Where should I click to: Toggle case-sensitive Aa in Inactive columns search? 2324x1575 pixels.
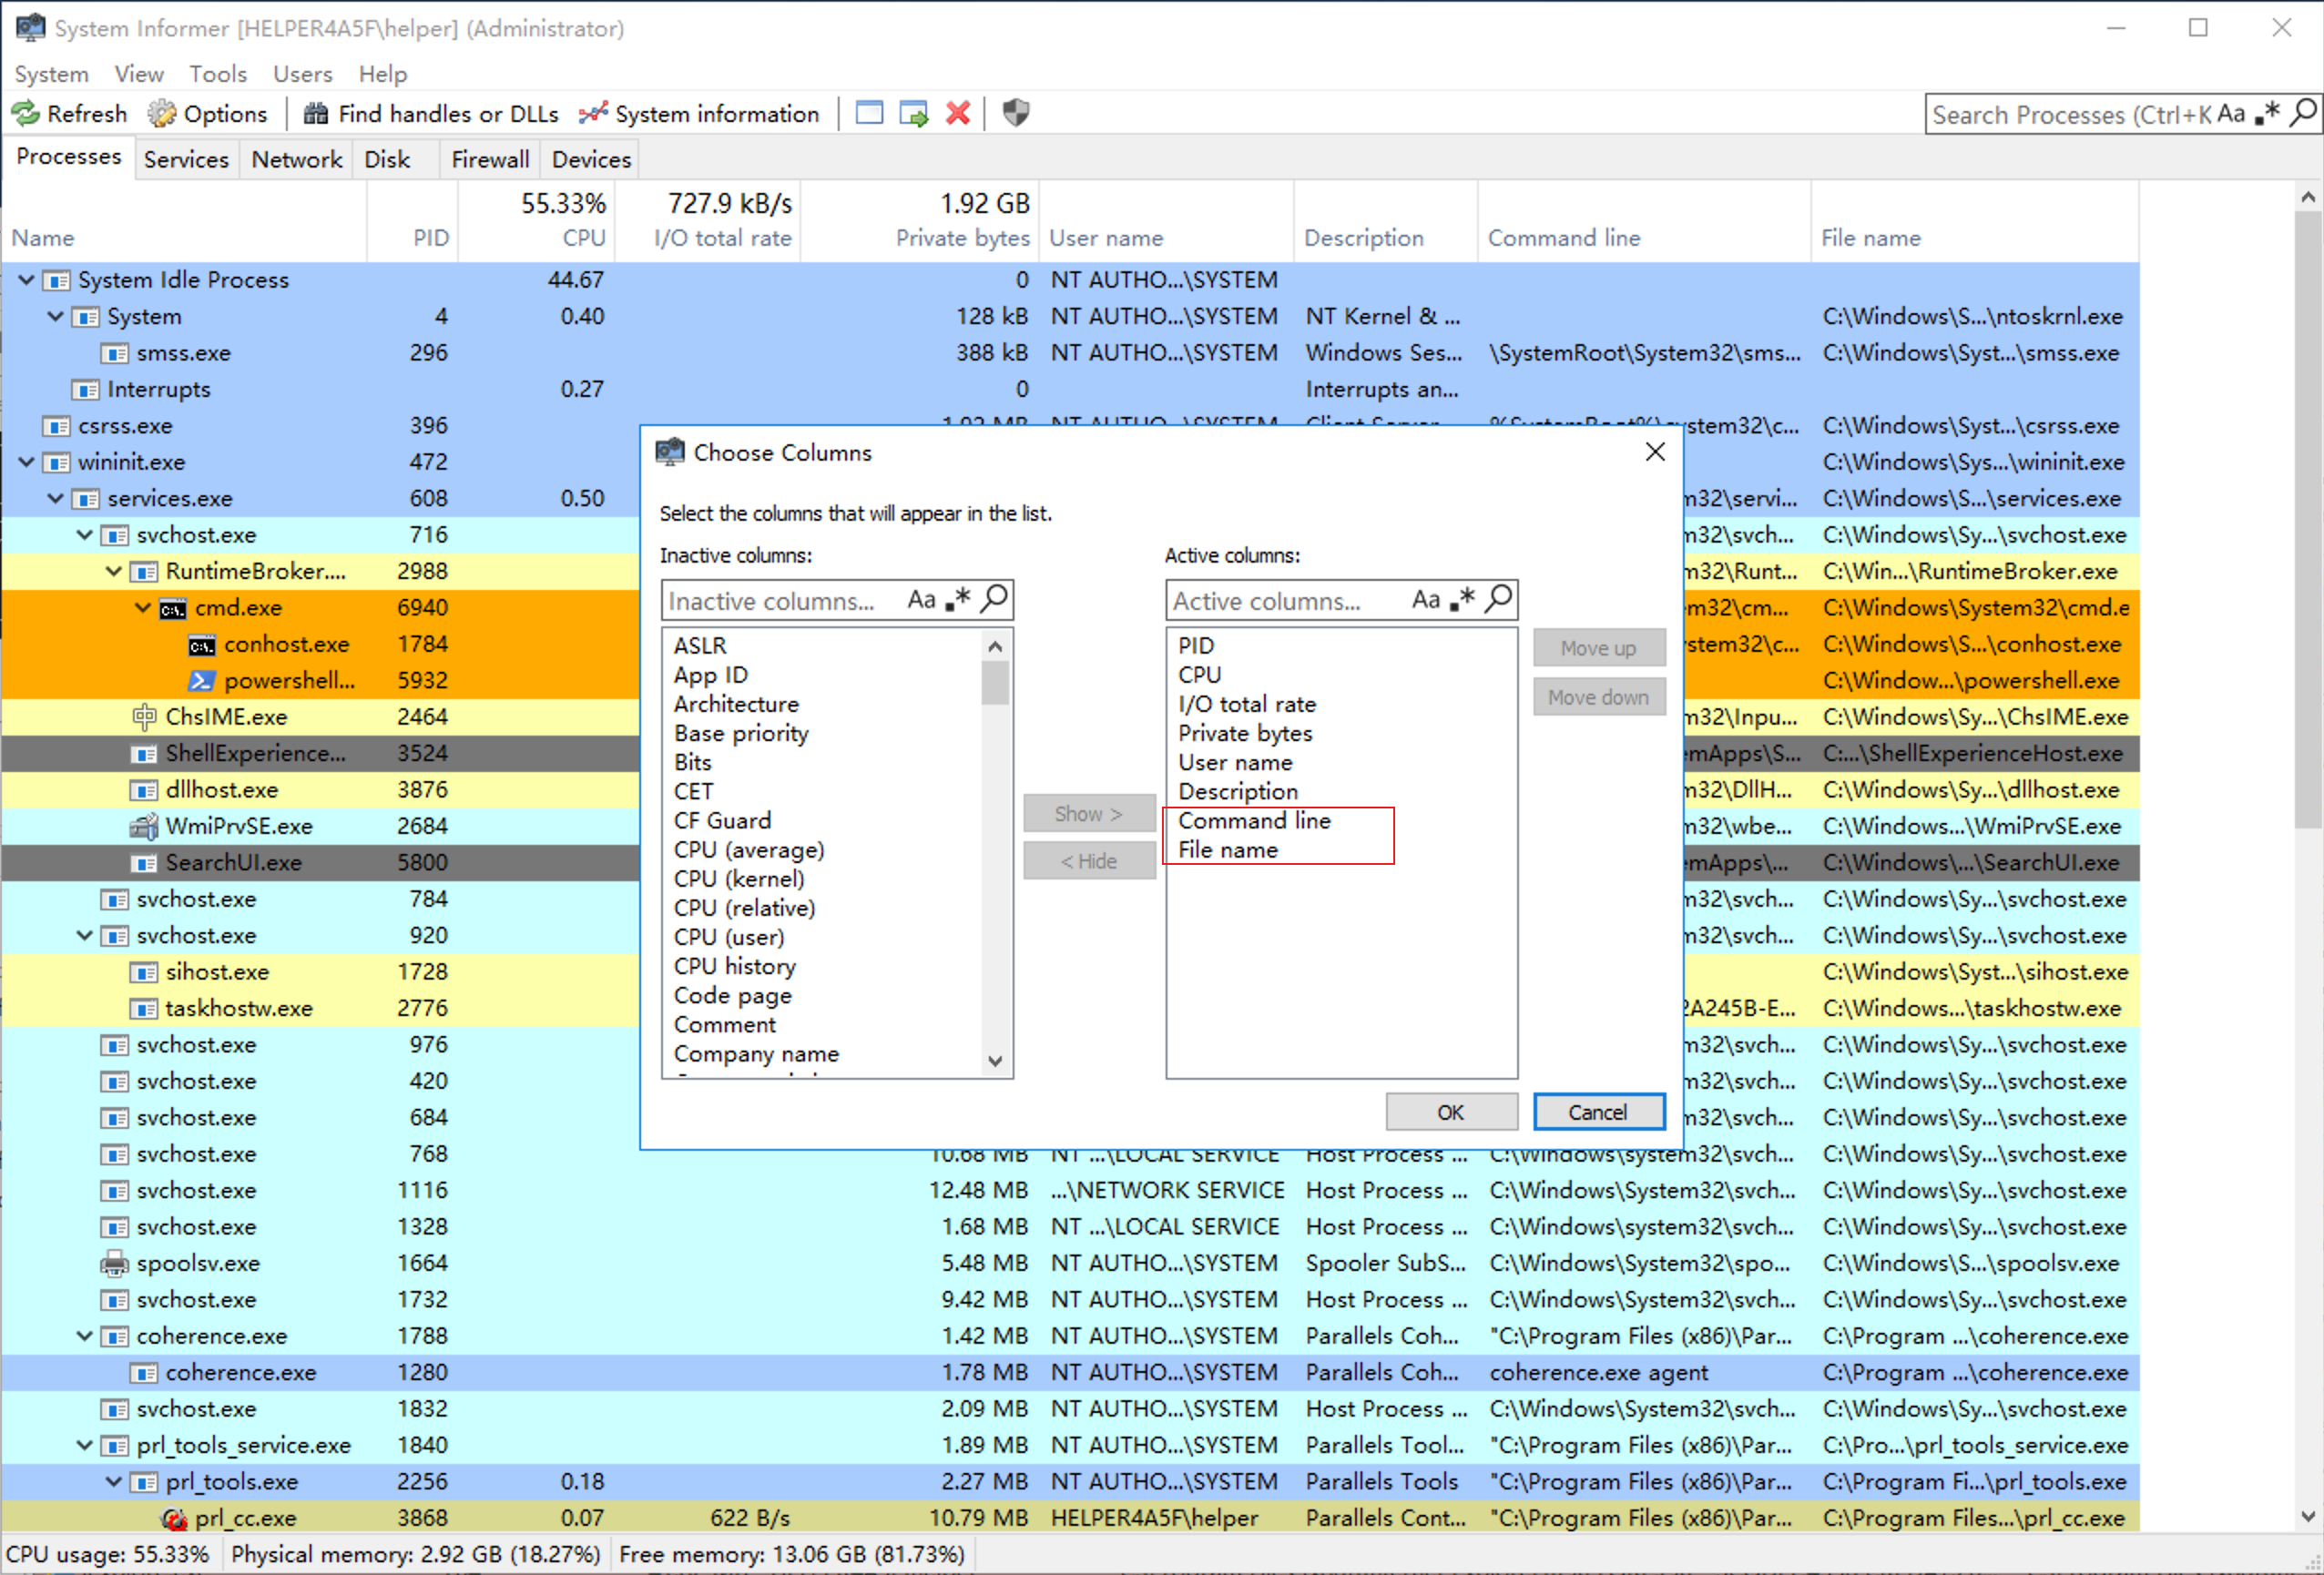921,600
